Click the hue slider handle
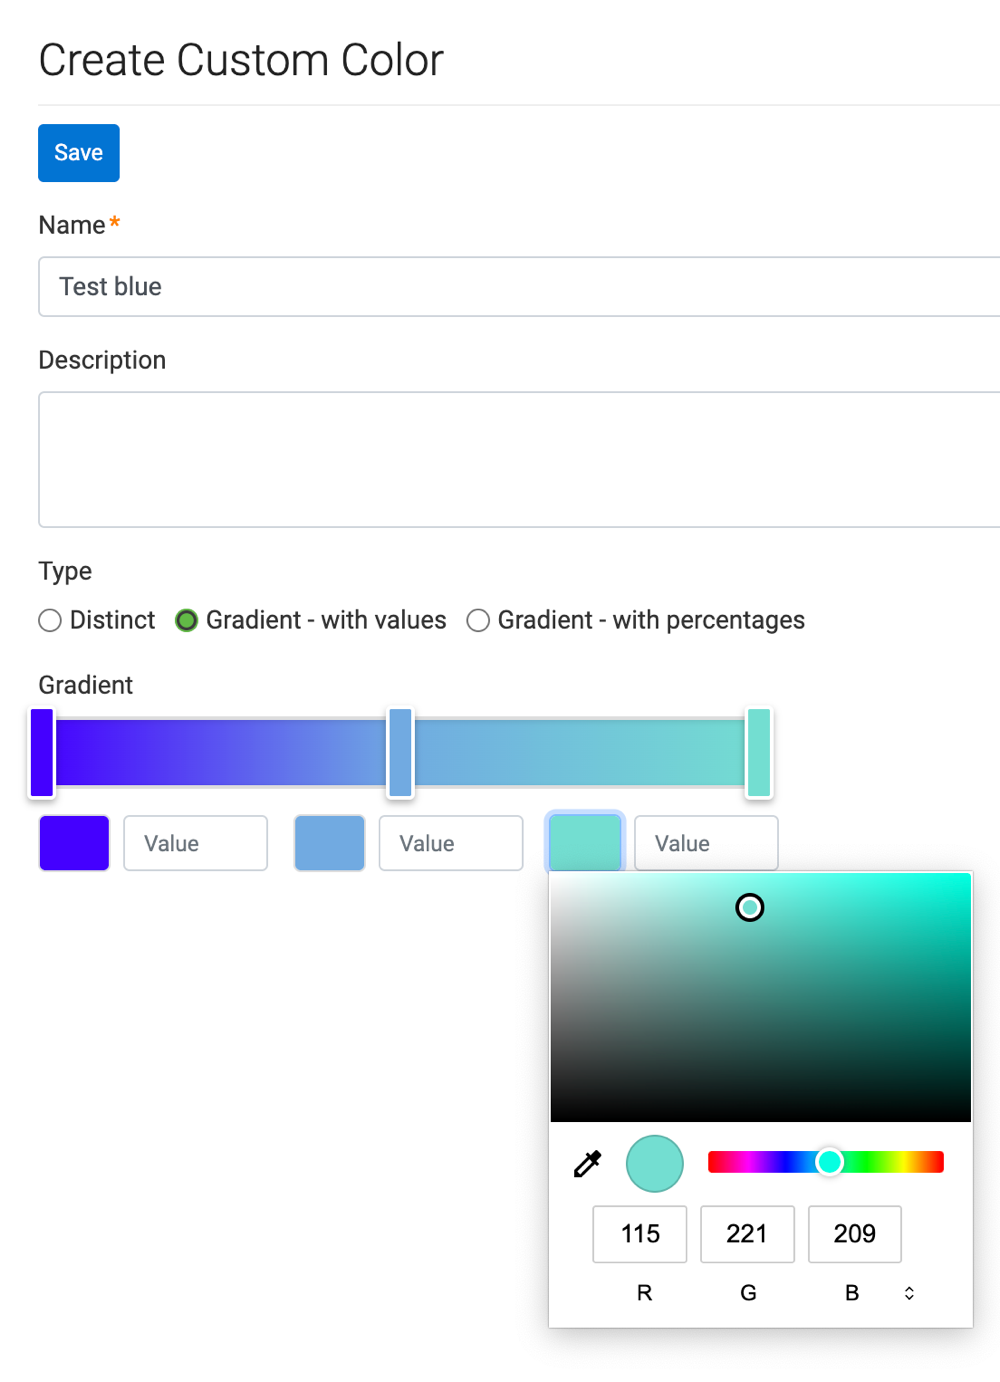This screenshot has width=1000, height=1382. pos(829,1162)
